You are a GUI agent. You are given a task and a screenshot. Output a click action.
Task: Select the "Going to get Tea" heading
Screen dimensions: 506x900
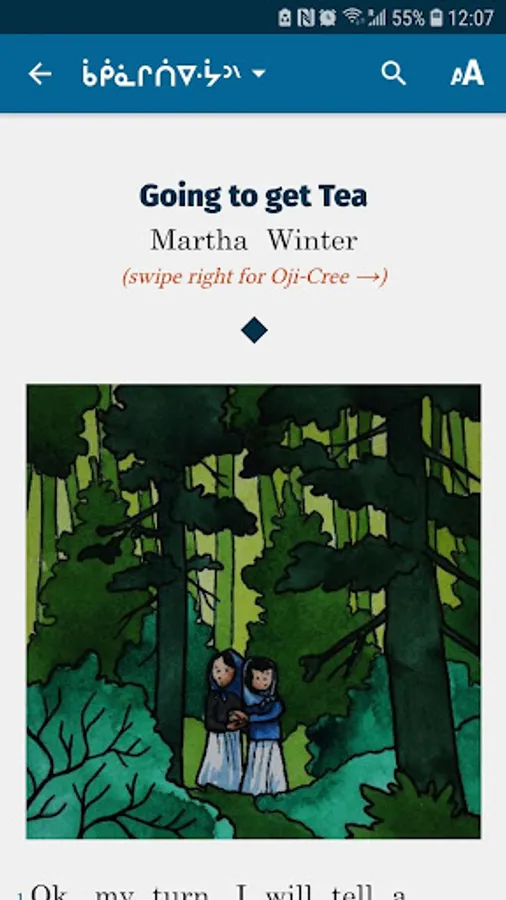[253, 196]
